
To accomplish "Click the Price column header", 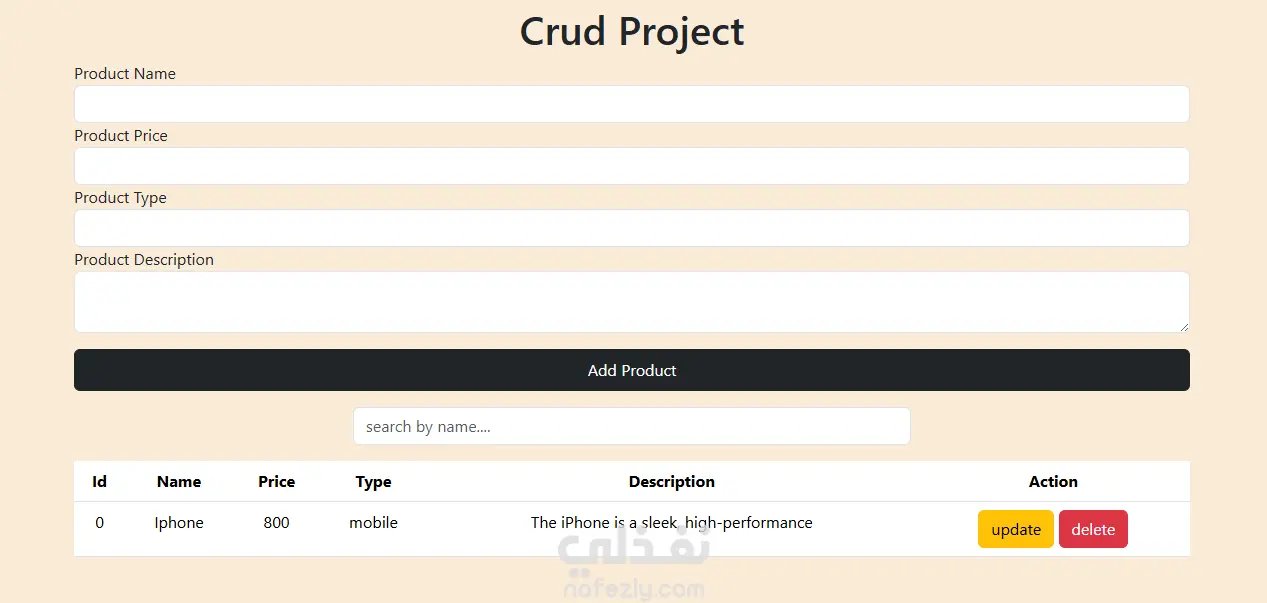I will (277, 482).
